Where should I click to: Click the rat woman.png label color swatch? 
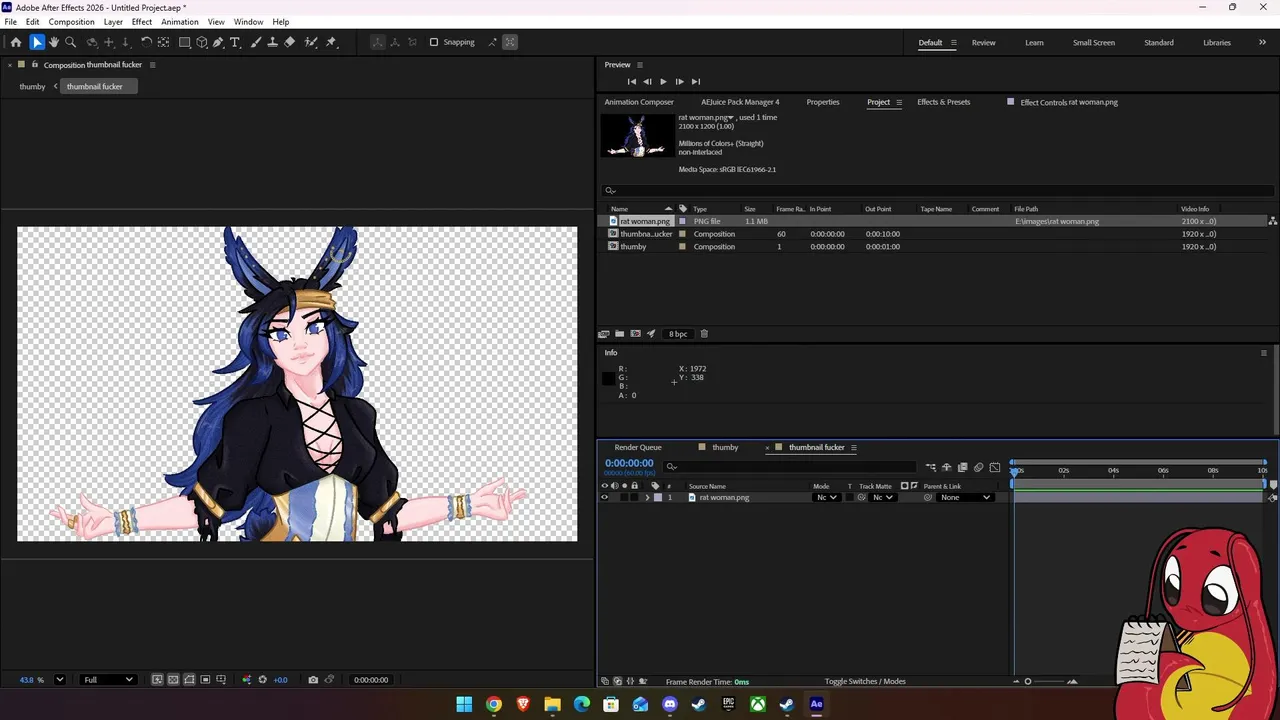pyautogui.click(x=657, y=497)
